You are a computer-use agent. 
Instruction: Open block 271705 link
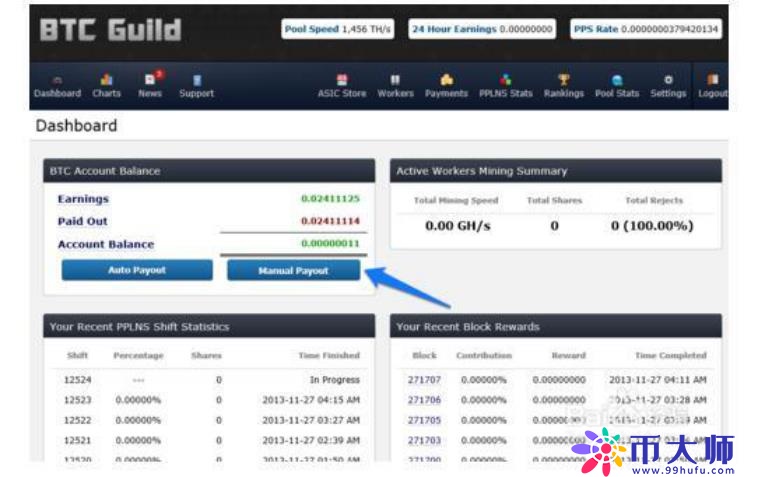coord(424,420)
